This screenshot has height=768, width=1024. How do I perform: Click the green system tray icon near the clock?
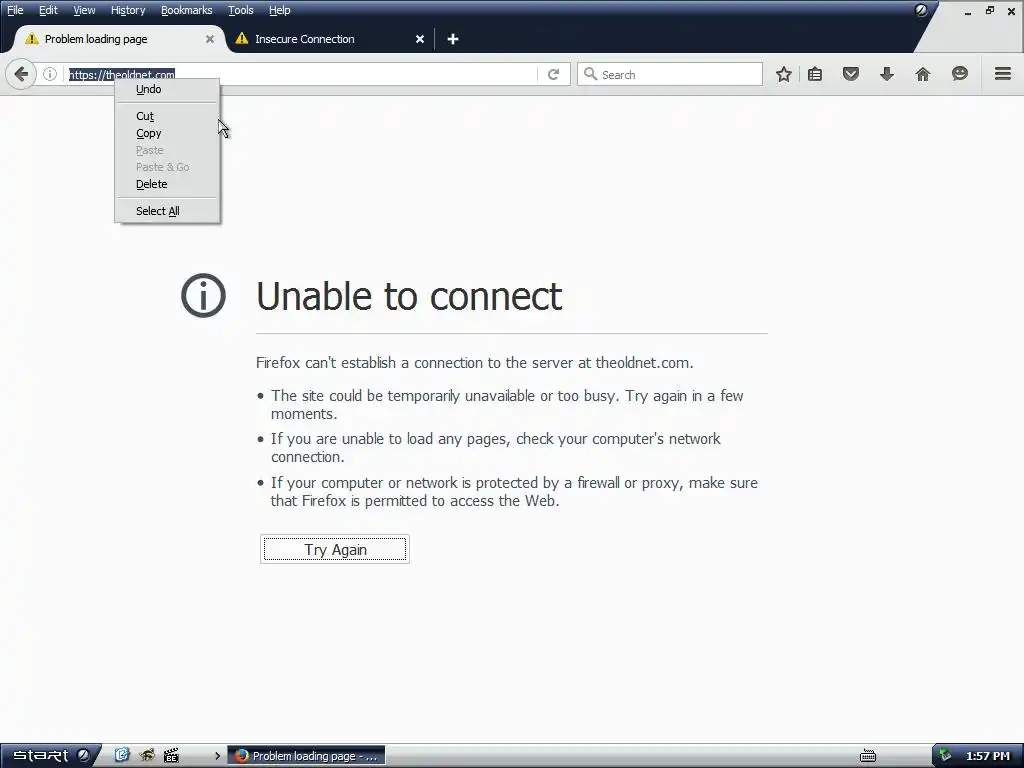944,756
